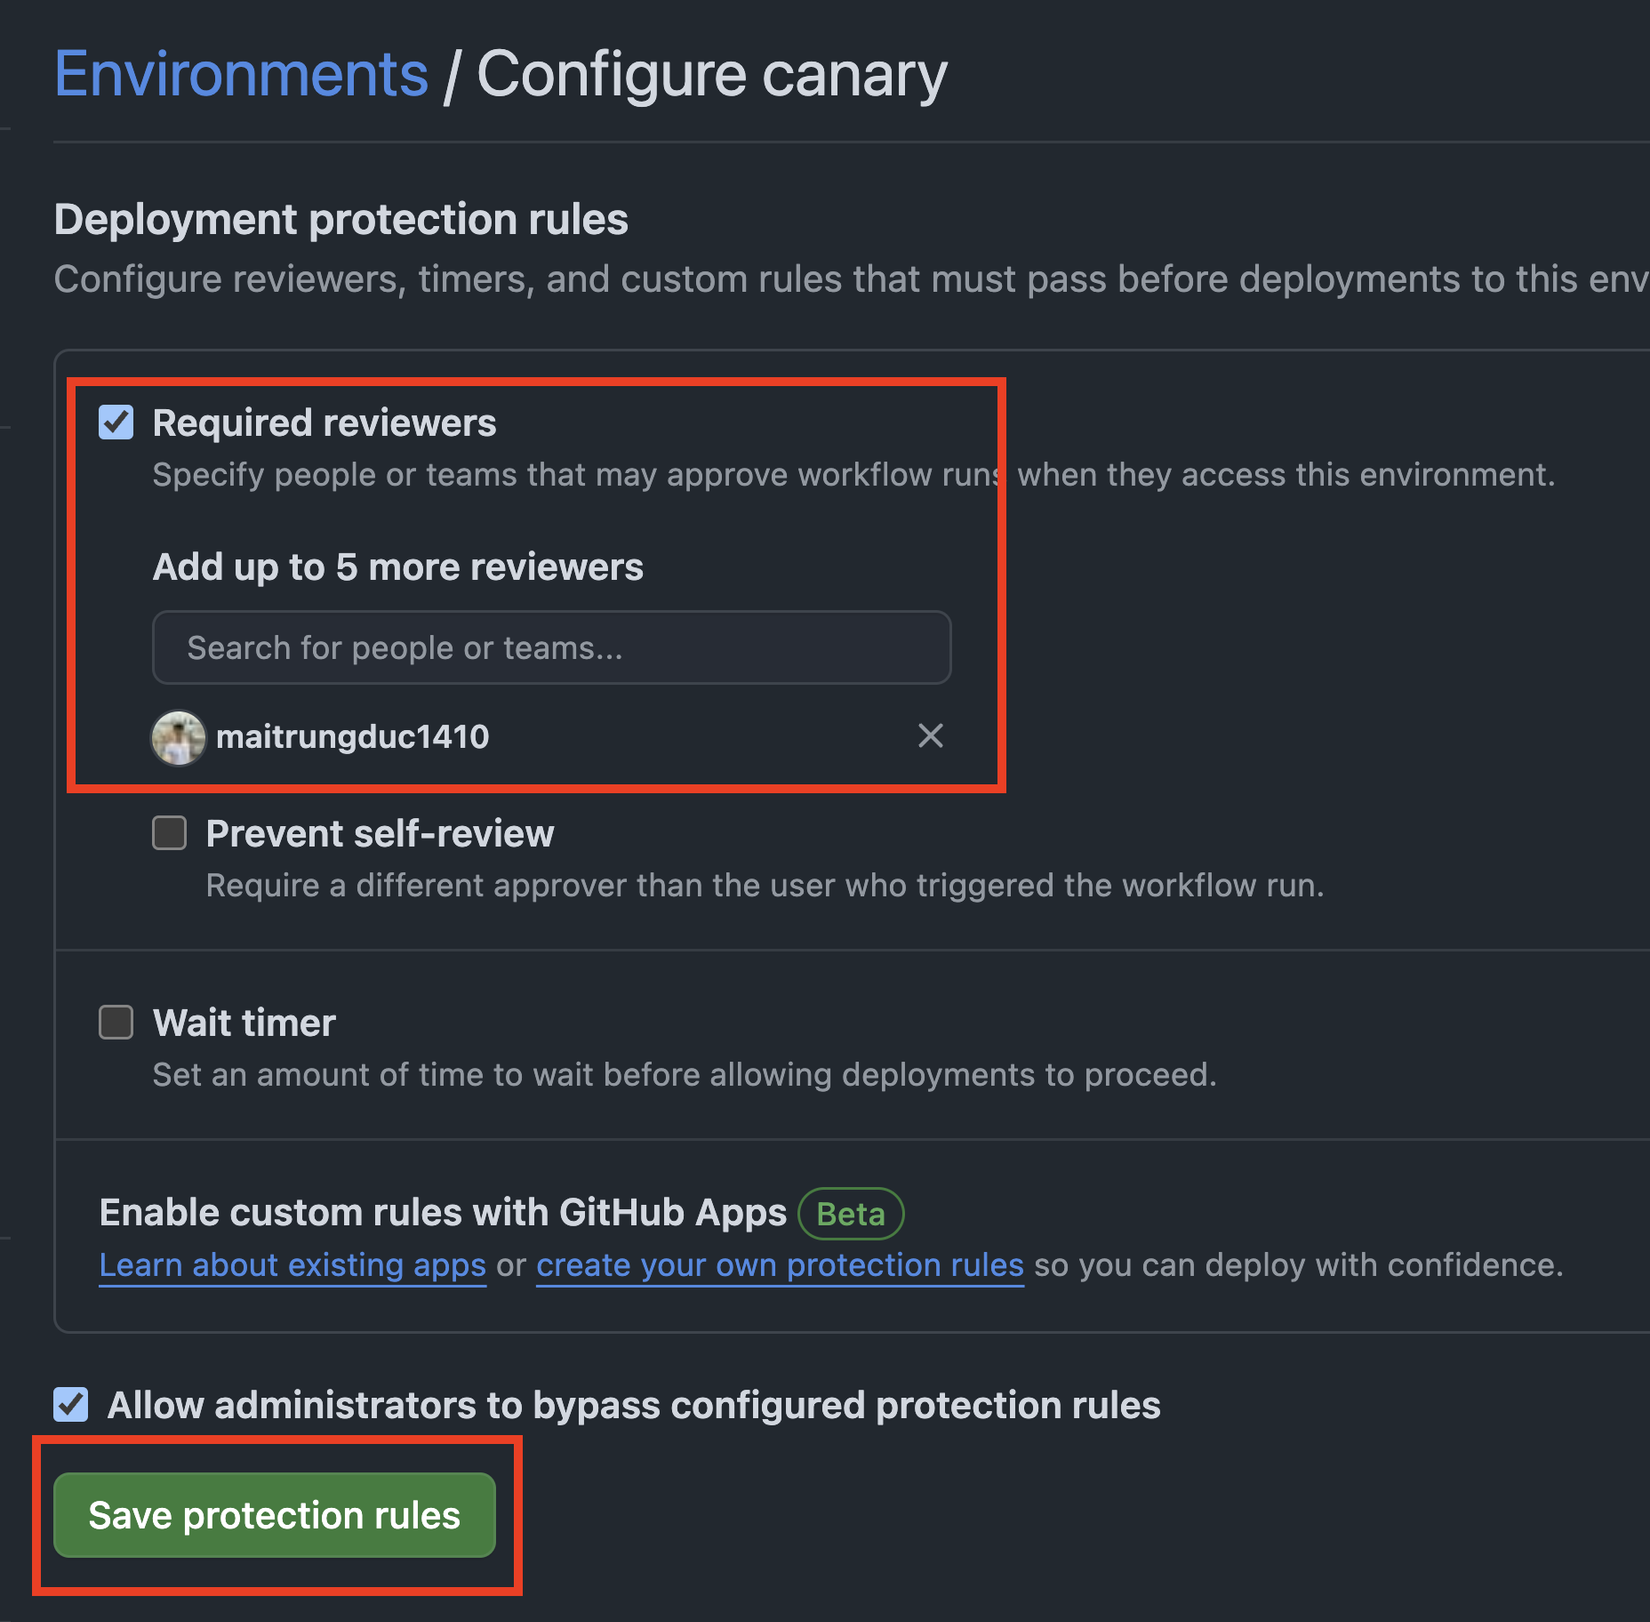The width and height of the screenshot is (1650, 1622).
Task: Uncheck the Required reviewers checkbox
Action: 116,422
